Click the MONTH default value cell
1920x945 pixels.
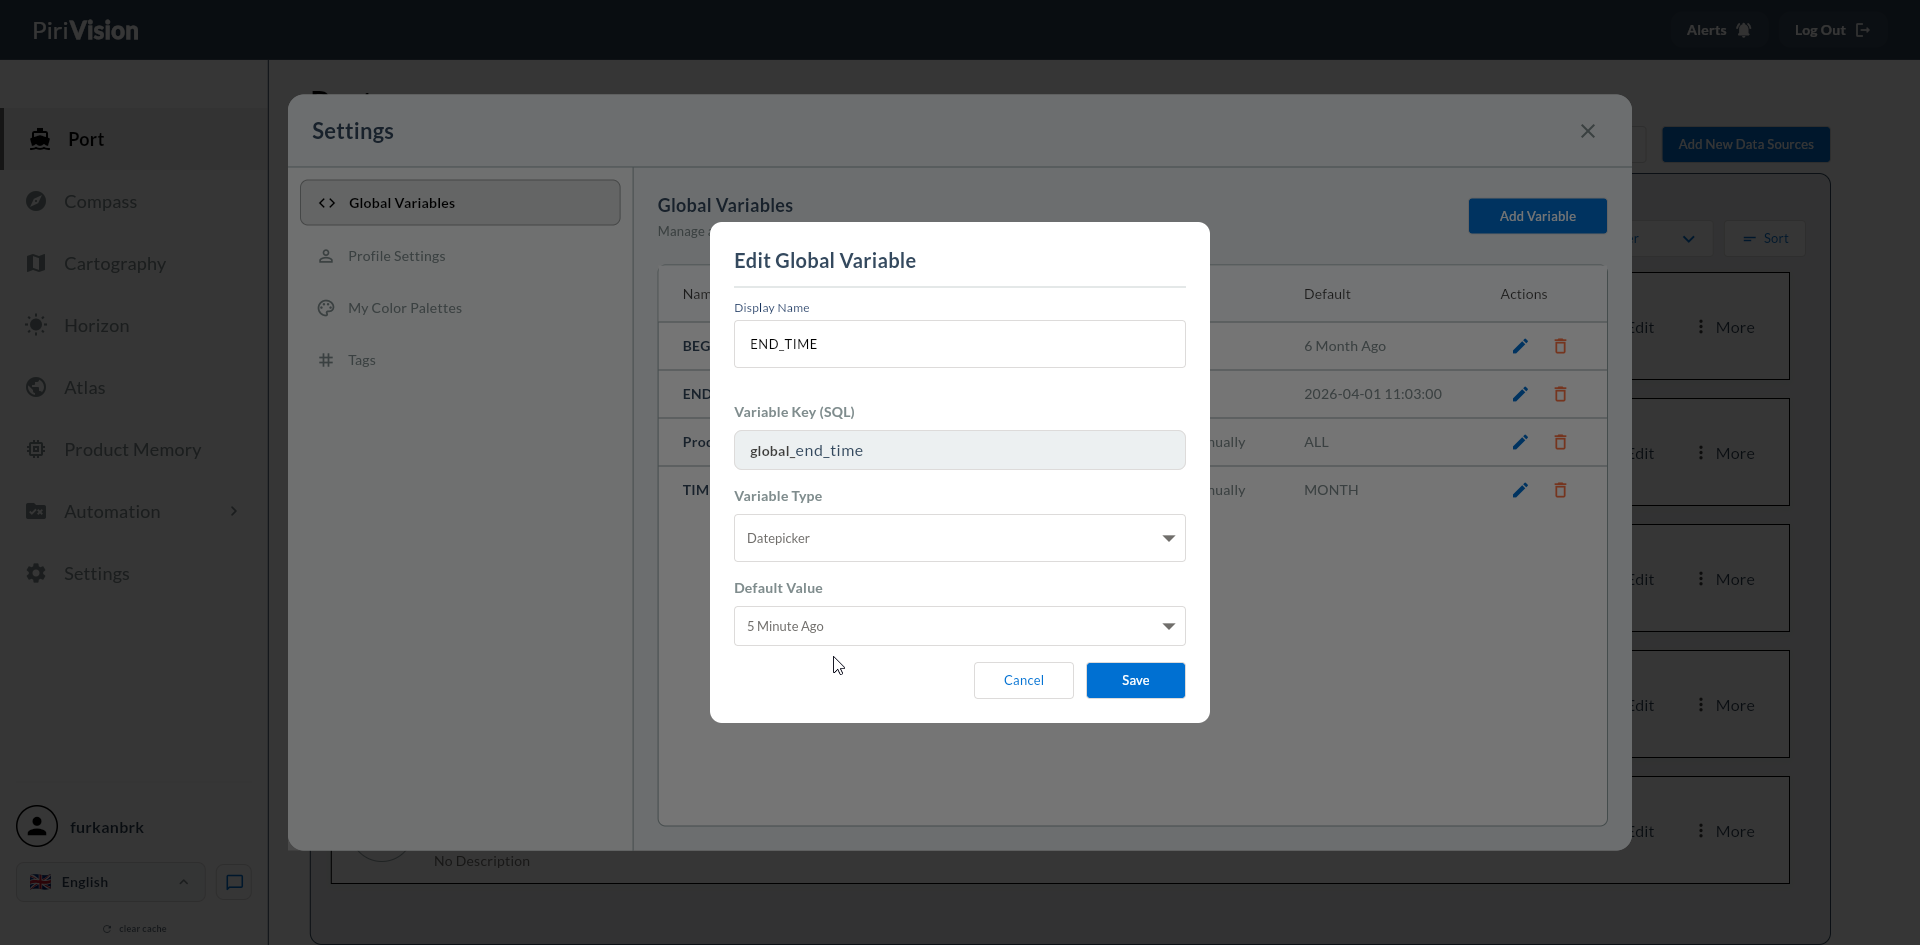pyautogui.click(x=1331, y=490)
